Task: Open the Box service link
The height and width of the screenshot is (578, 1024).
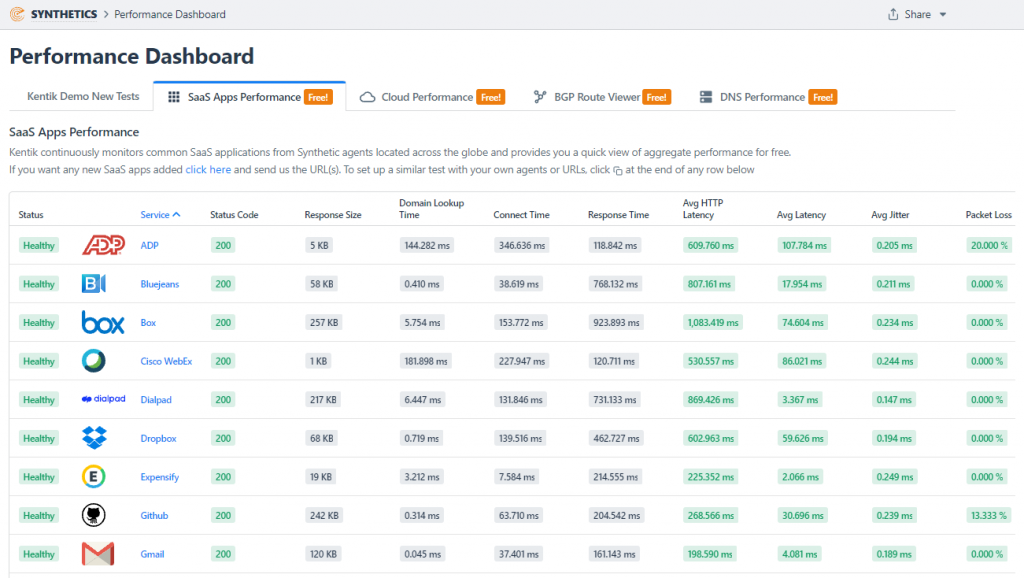Action: click(x=148, y=323)
